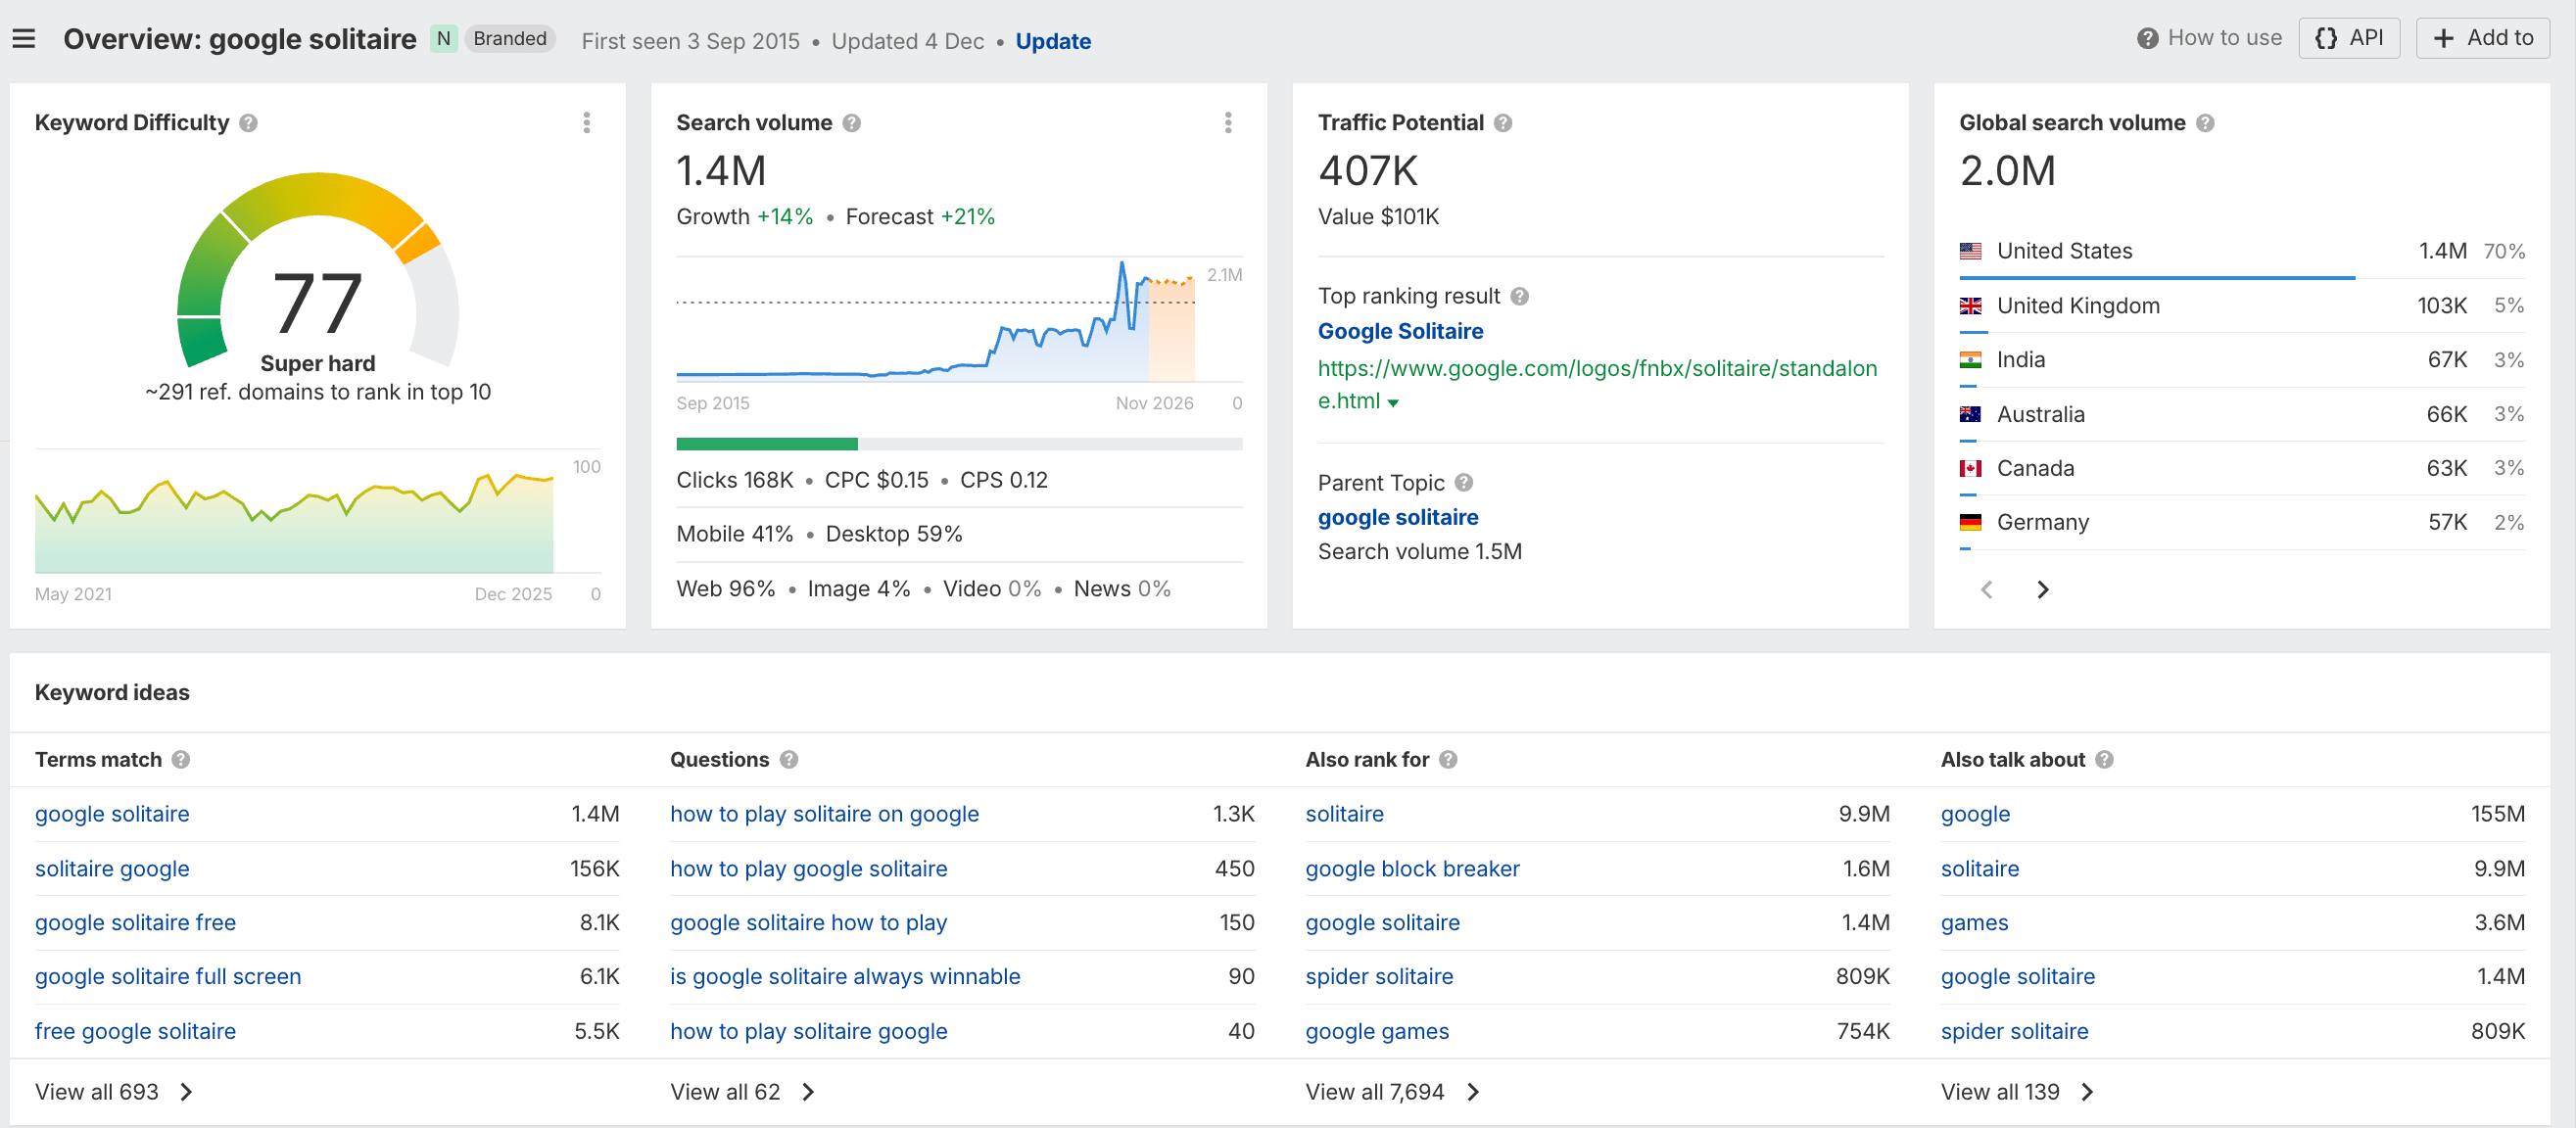
Task: Go to previous page of countries
Action: pyautogui.click(x=1987, y=590)
